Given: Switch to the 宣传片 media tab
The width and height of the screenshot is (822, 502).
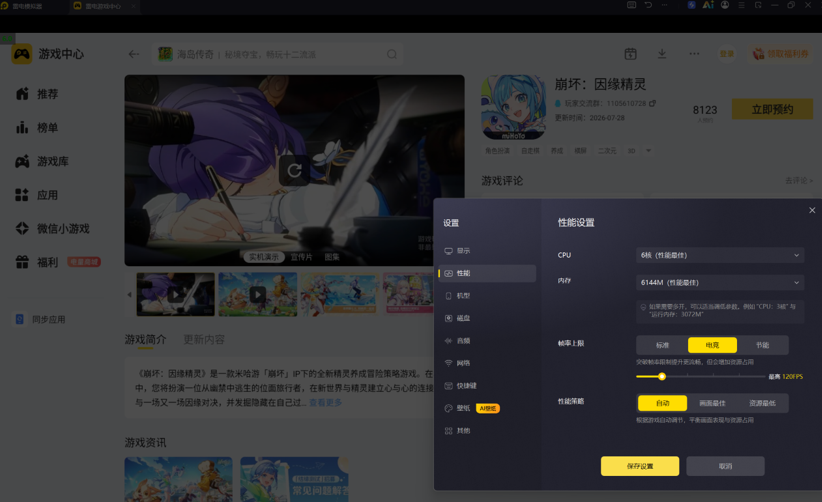Looking at the screenshot, I should (x=301, y=257).
